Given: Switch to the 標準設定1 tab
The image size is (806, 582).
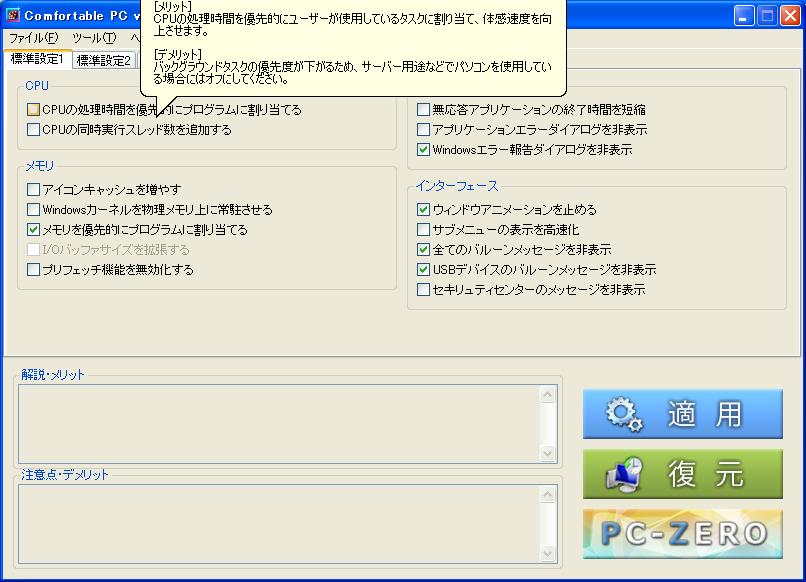Looking at the screenshot, I should [x=37, y=59].
